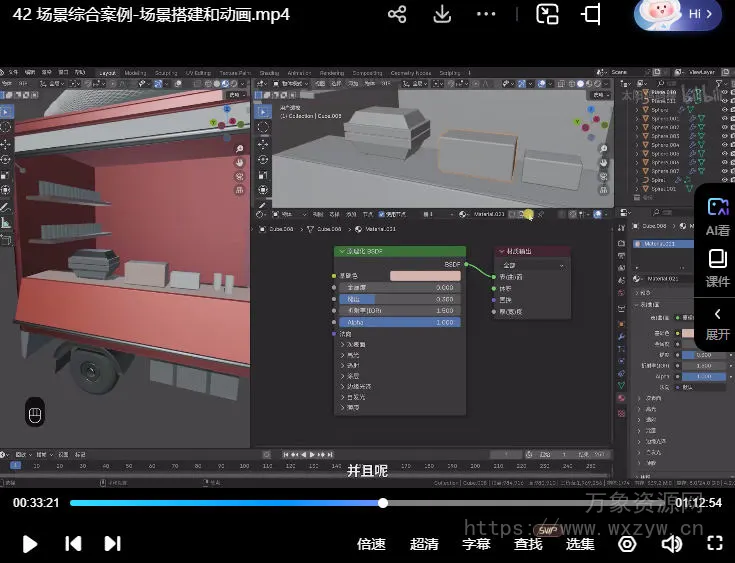This screenshot has width=735, height=563.
Task: Toggle fullscreen mode
Action: pyautogui.click(x=714, y=544)
